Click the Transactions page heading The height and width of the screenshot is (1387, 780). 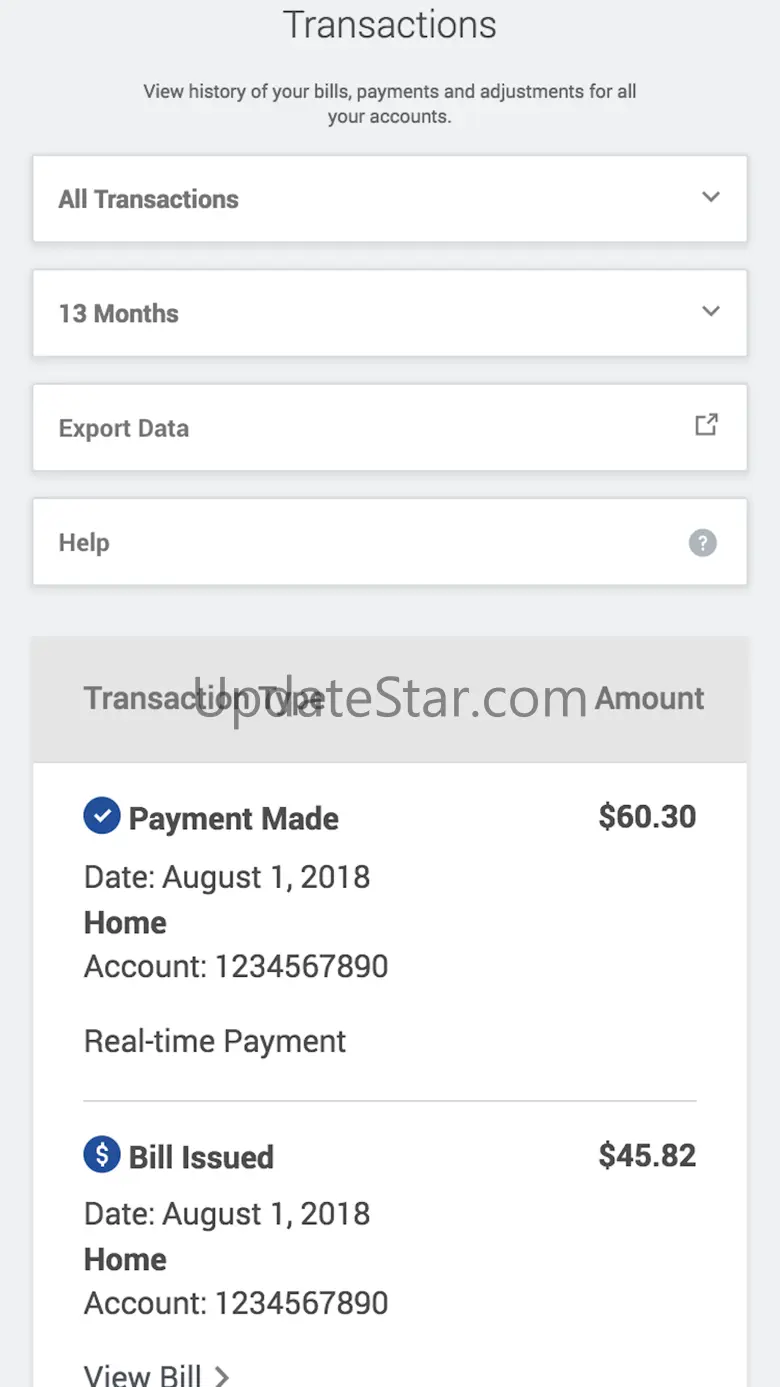coord(390,25)
